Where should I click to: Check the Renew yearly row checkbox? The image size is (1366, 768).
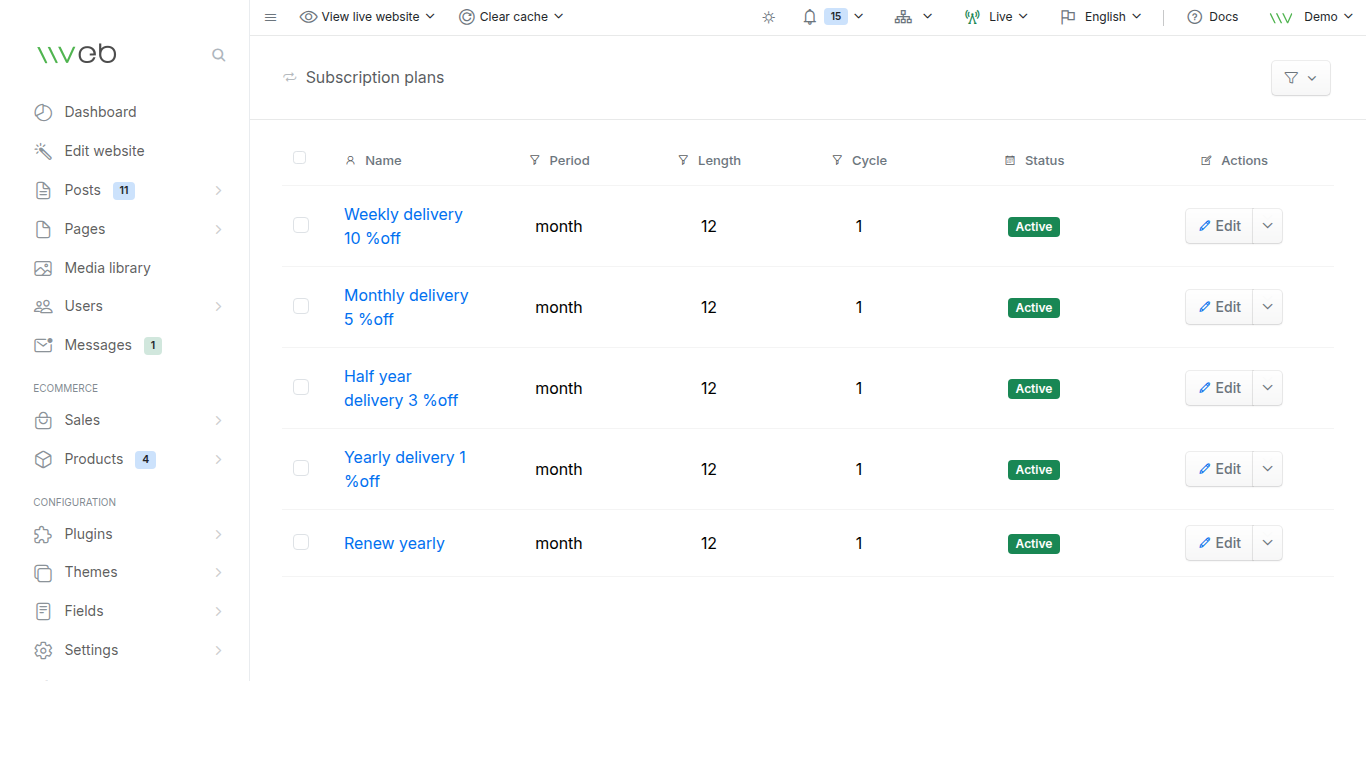[x=301, y=542]
